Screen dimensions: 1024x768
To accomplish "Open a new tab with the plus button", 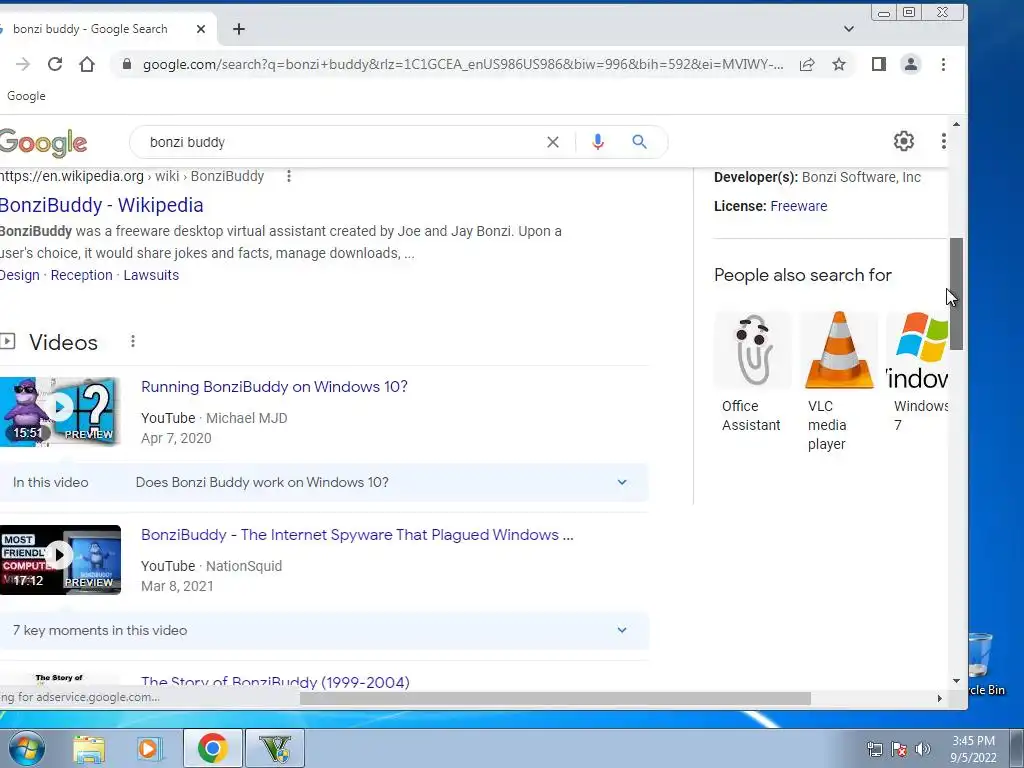I will [239, 29].
